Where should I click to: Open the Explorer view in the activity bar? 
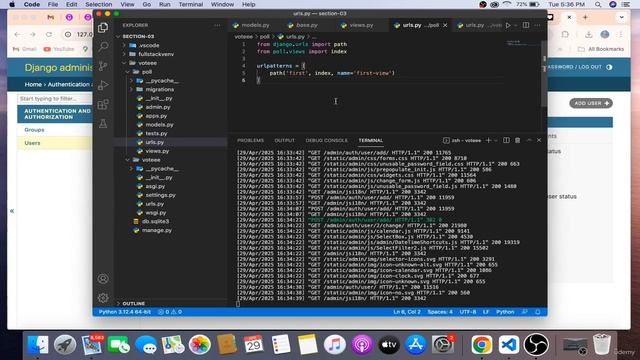[103, 27]
